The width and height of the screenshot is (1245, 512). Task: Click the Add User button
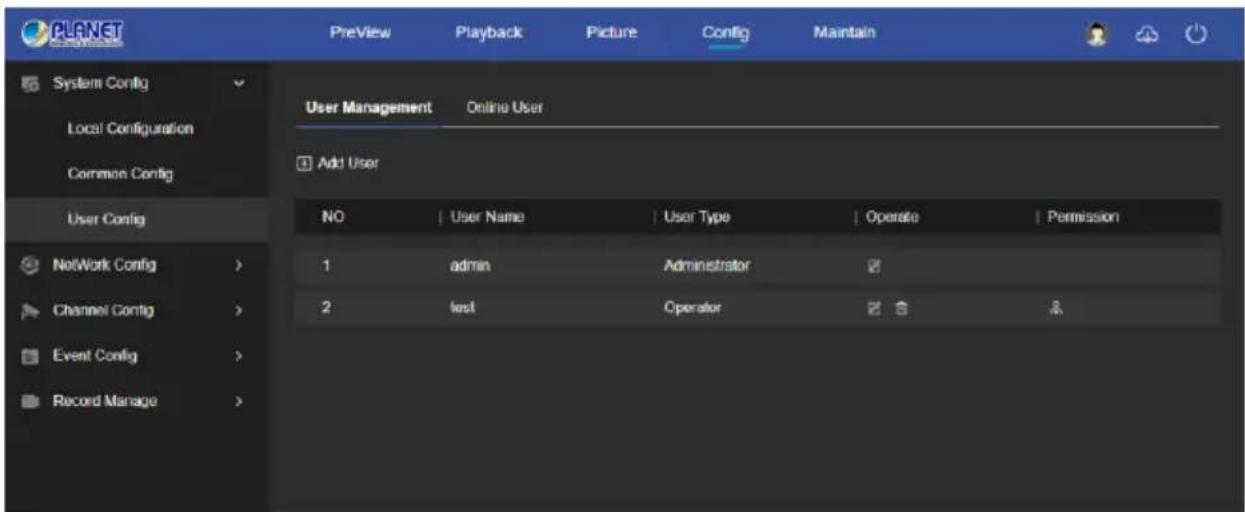pos(337,161)
